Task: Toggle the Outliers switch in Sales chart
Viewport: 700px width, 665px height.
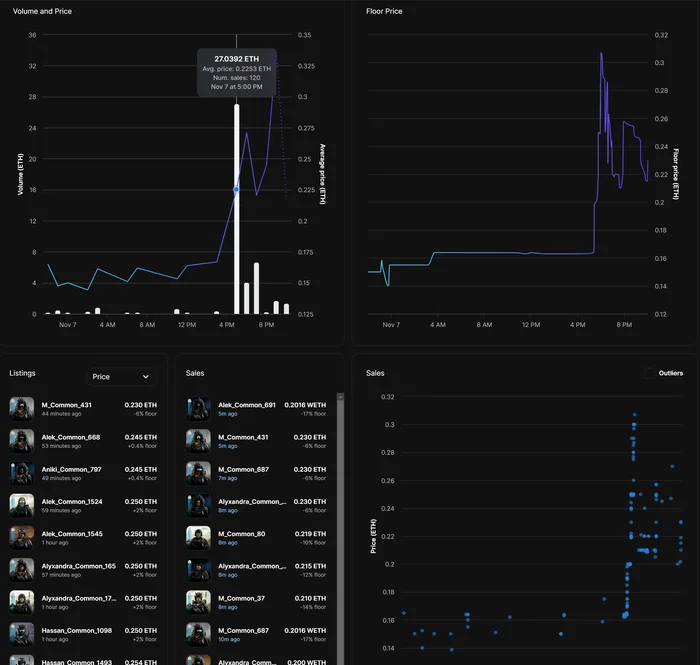Action: click(x=650, y=373)
